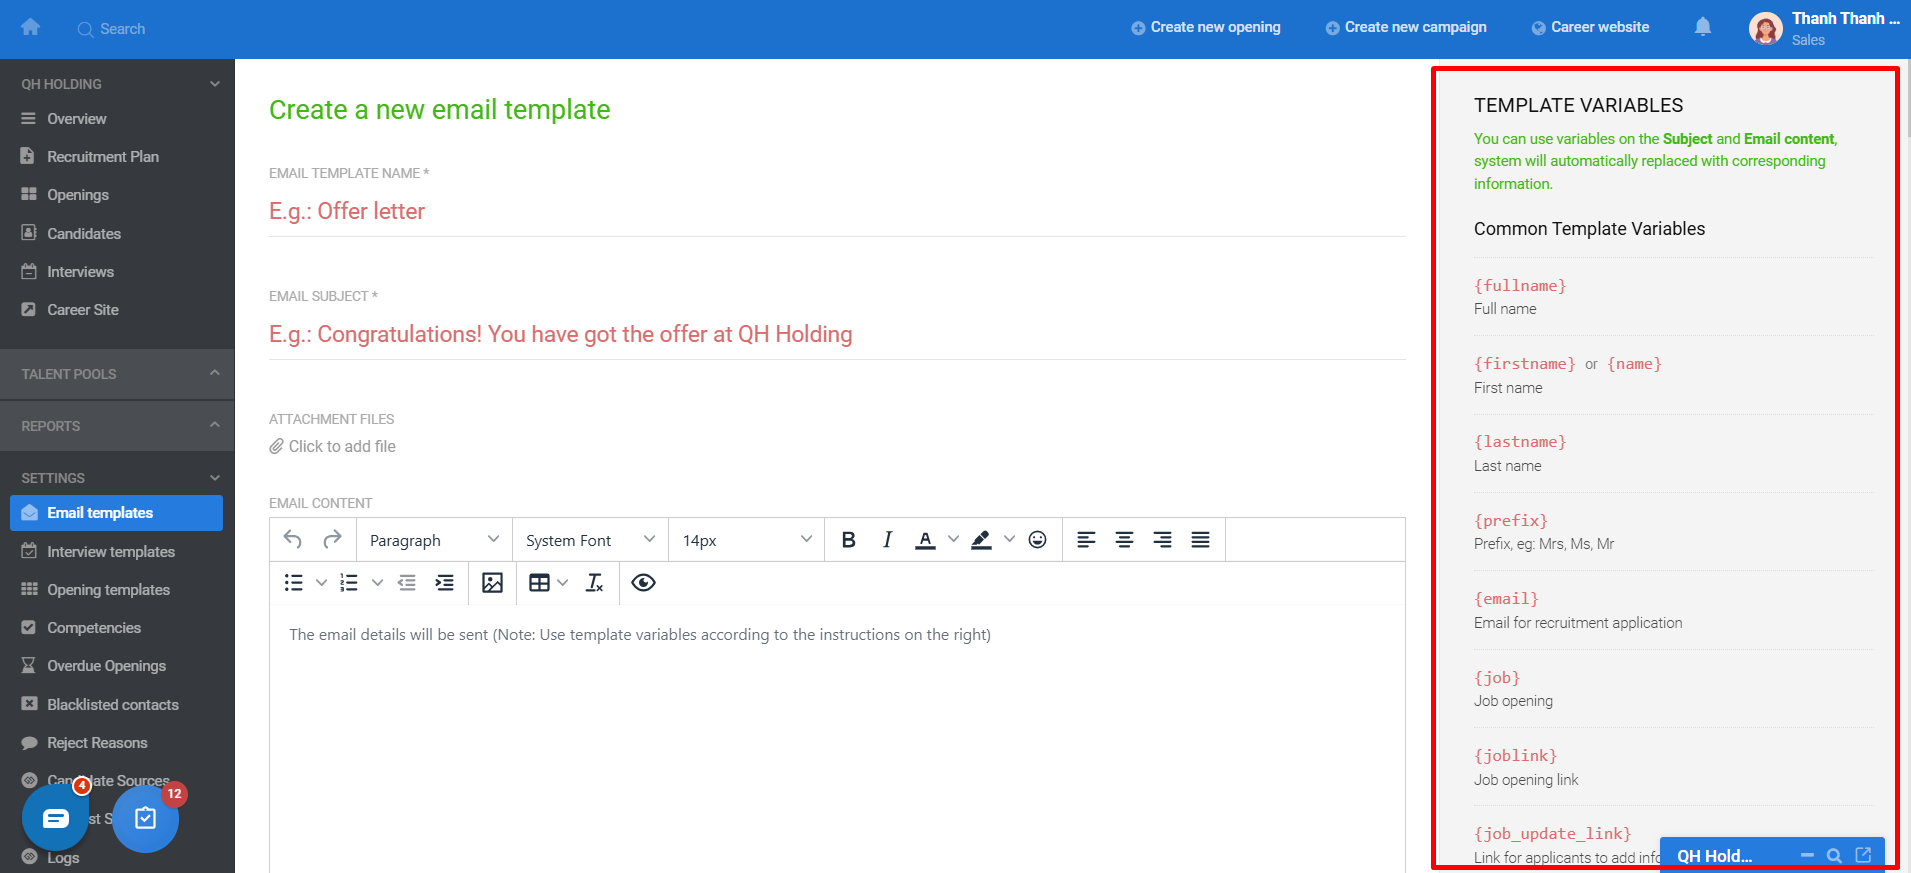Open Thanh Thanh user avatar menu
The height and width of the screenshot is (873, 1911).
(1765, 29)
